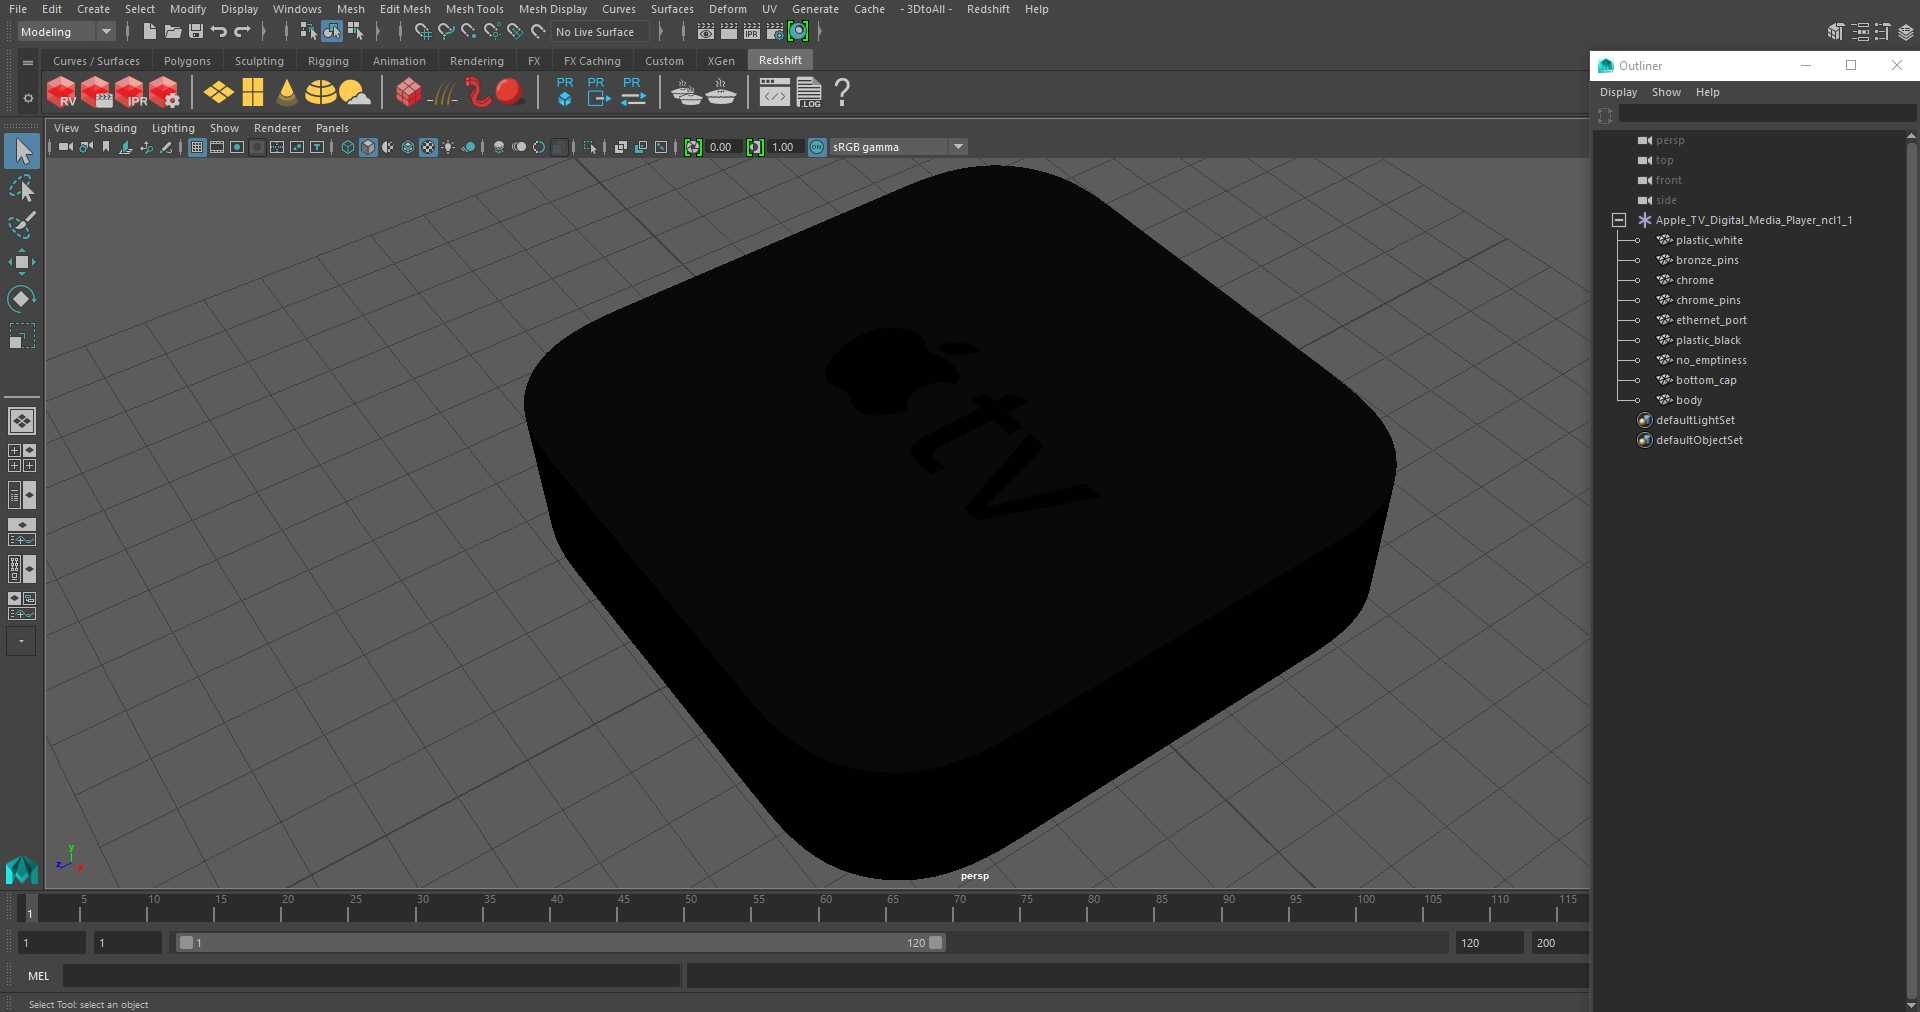Select the arrow Select tool in toolbox
This screenshot has height=1012, width=1920.
pyautogui.click(x=22, y=151)
